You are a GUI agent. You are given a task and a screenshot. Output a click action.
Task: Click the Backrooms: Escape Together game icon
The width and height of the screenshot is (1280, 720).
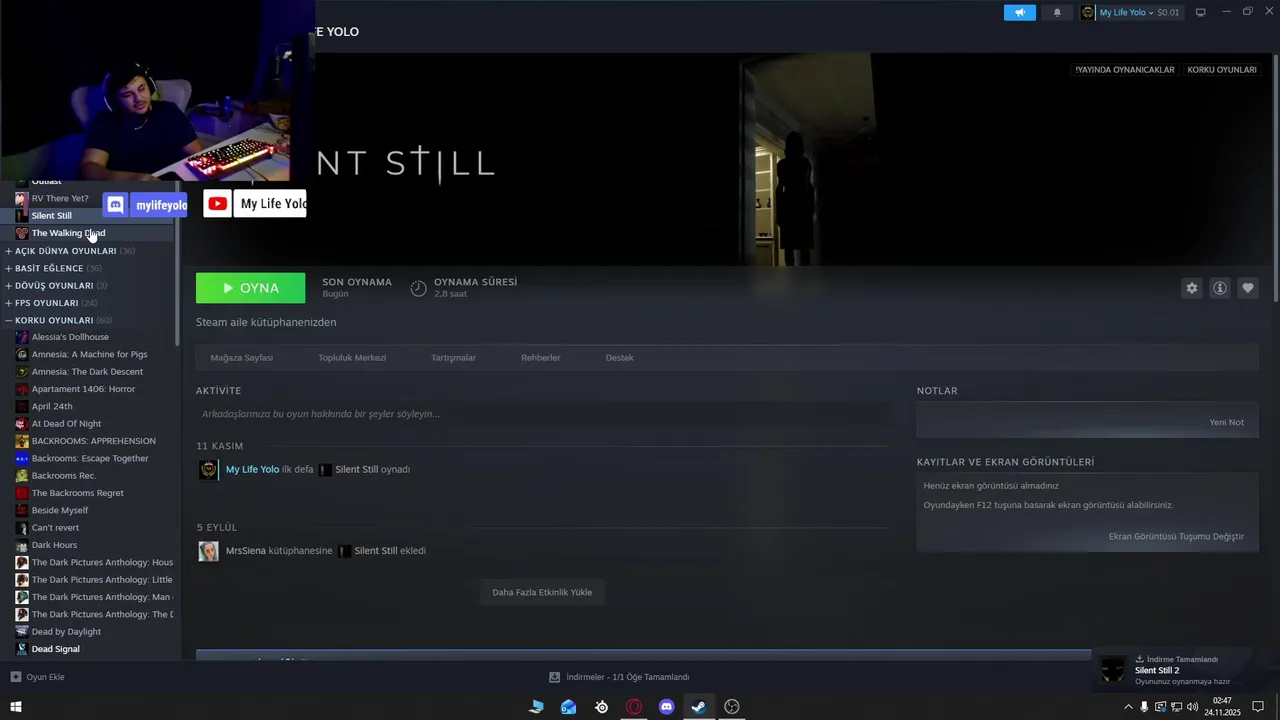22,458
